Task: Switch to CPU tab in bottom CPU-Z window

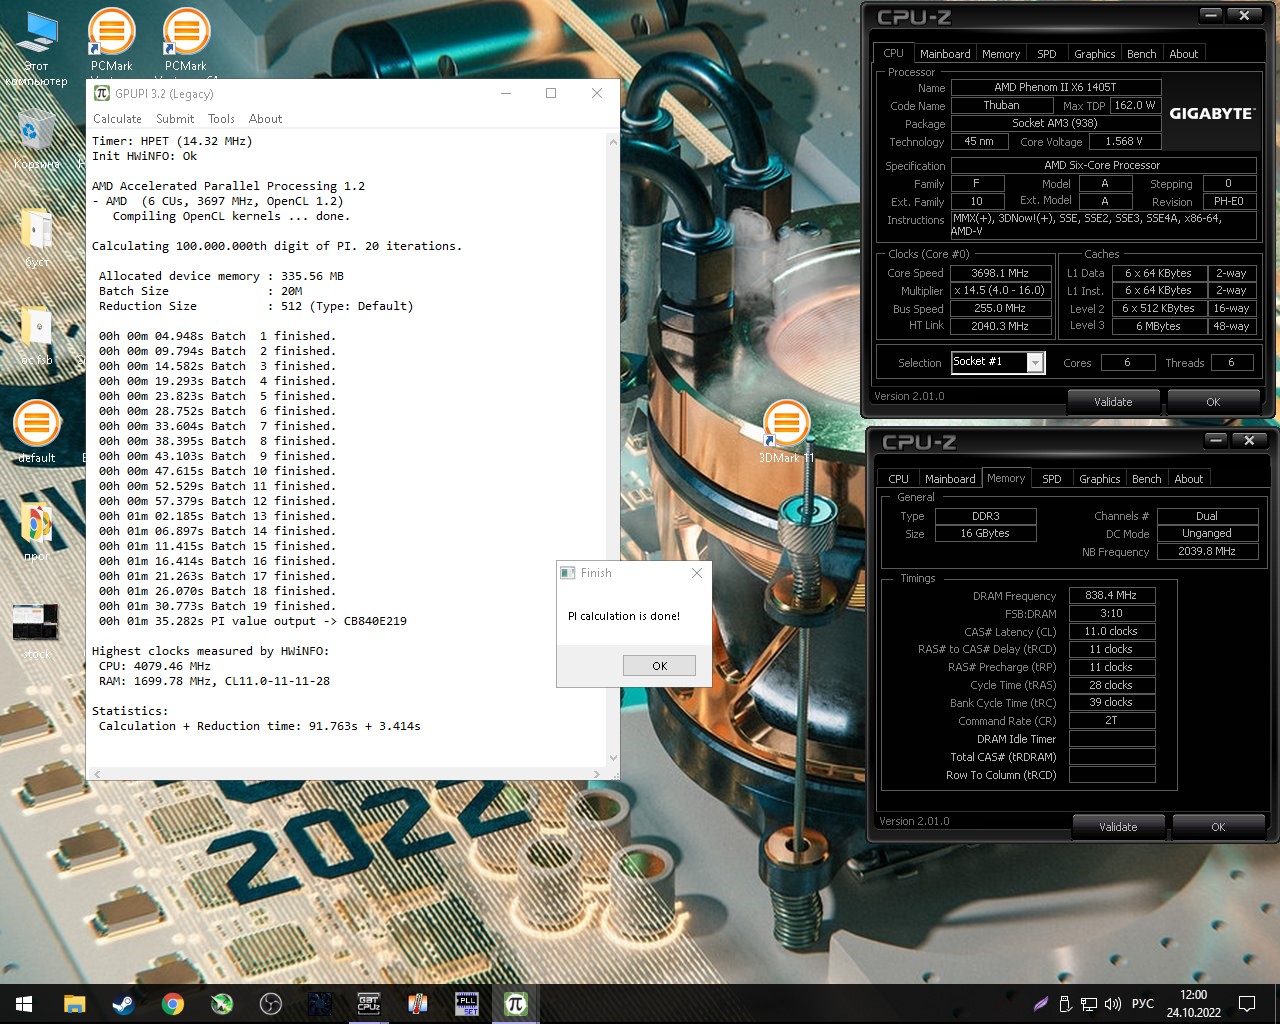Action: coord(898,479)
